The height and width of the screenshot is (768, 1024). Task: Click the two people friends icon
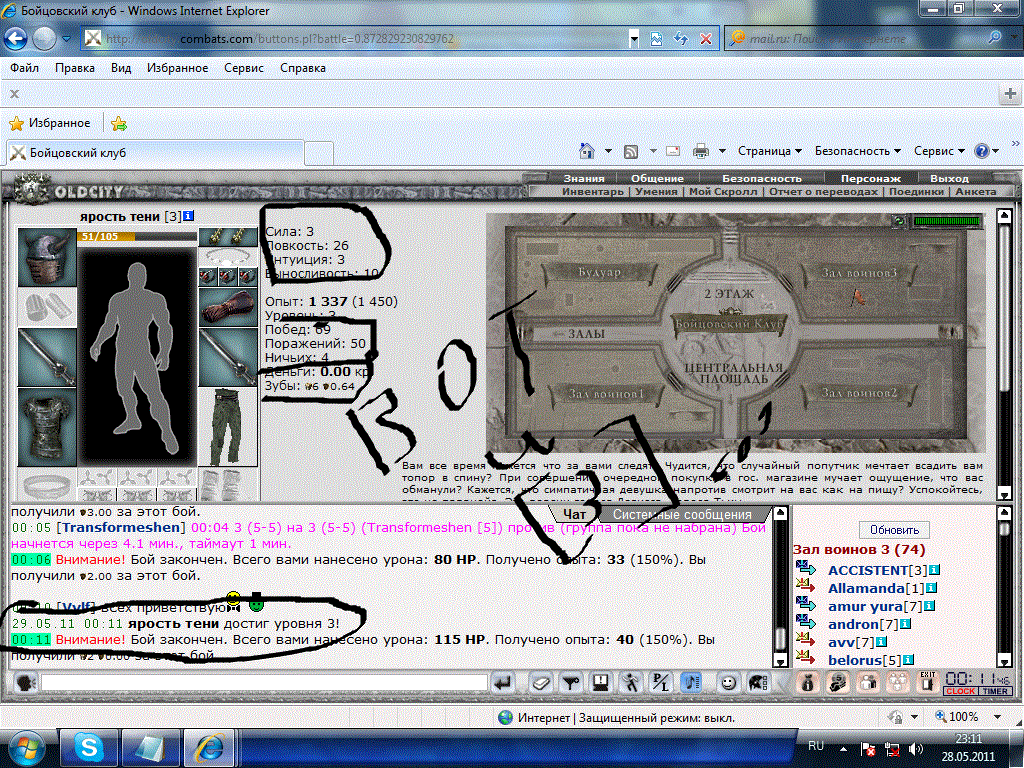(868, 683)
